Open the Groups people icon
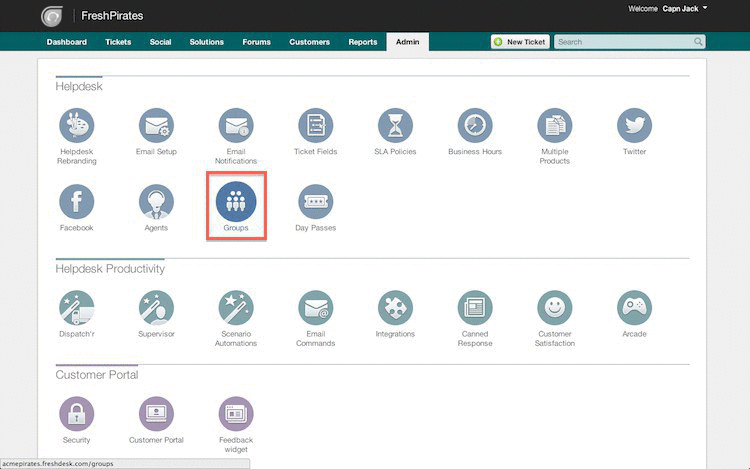 point(236,202)
